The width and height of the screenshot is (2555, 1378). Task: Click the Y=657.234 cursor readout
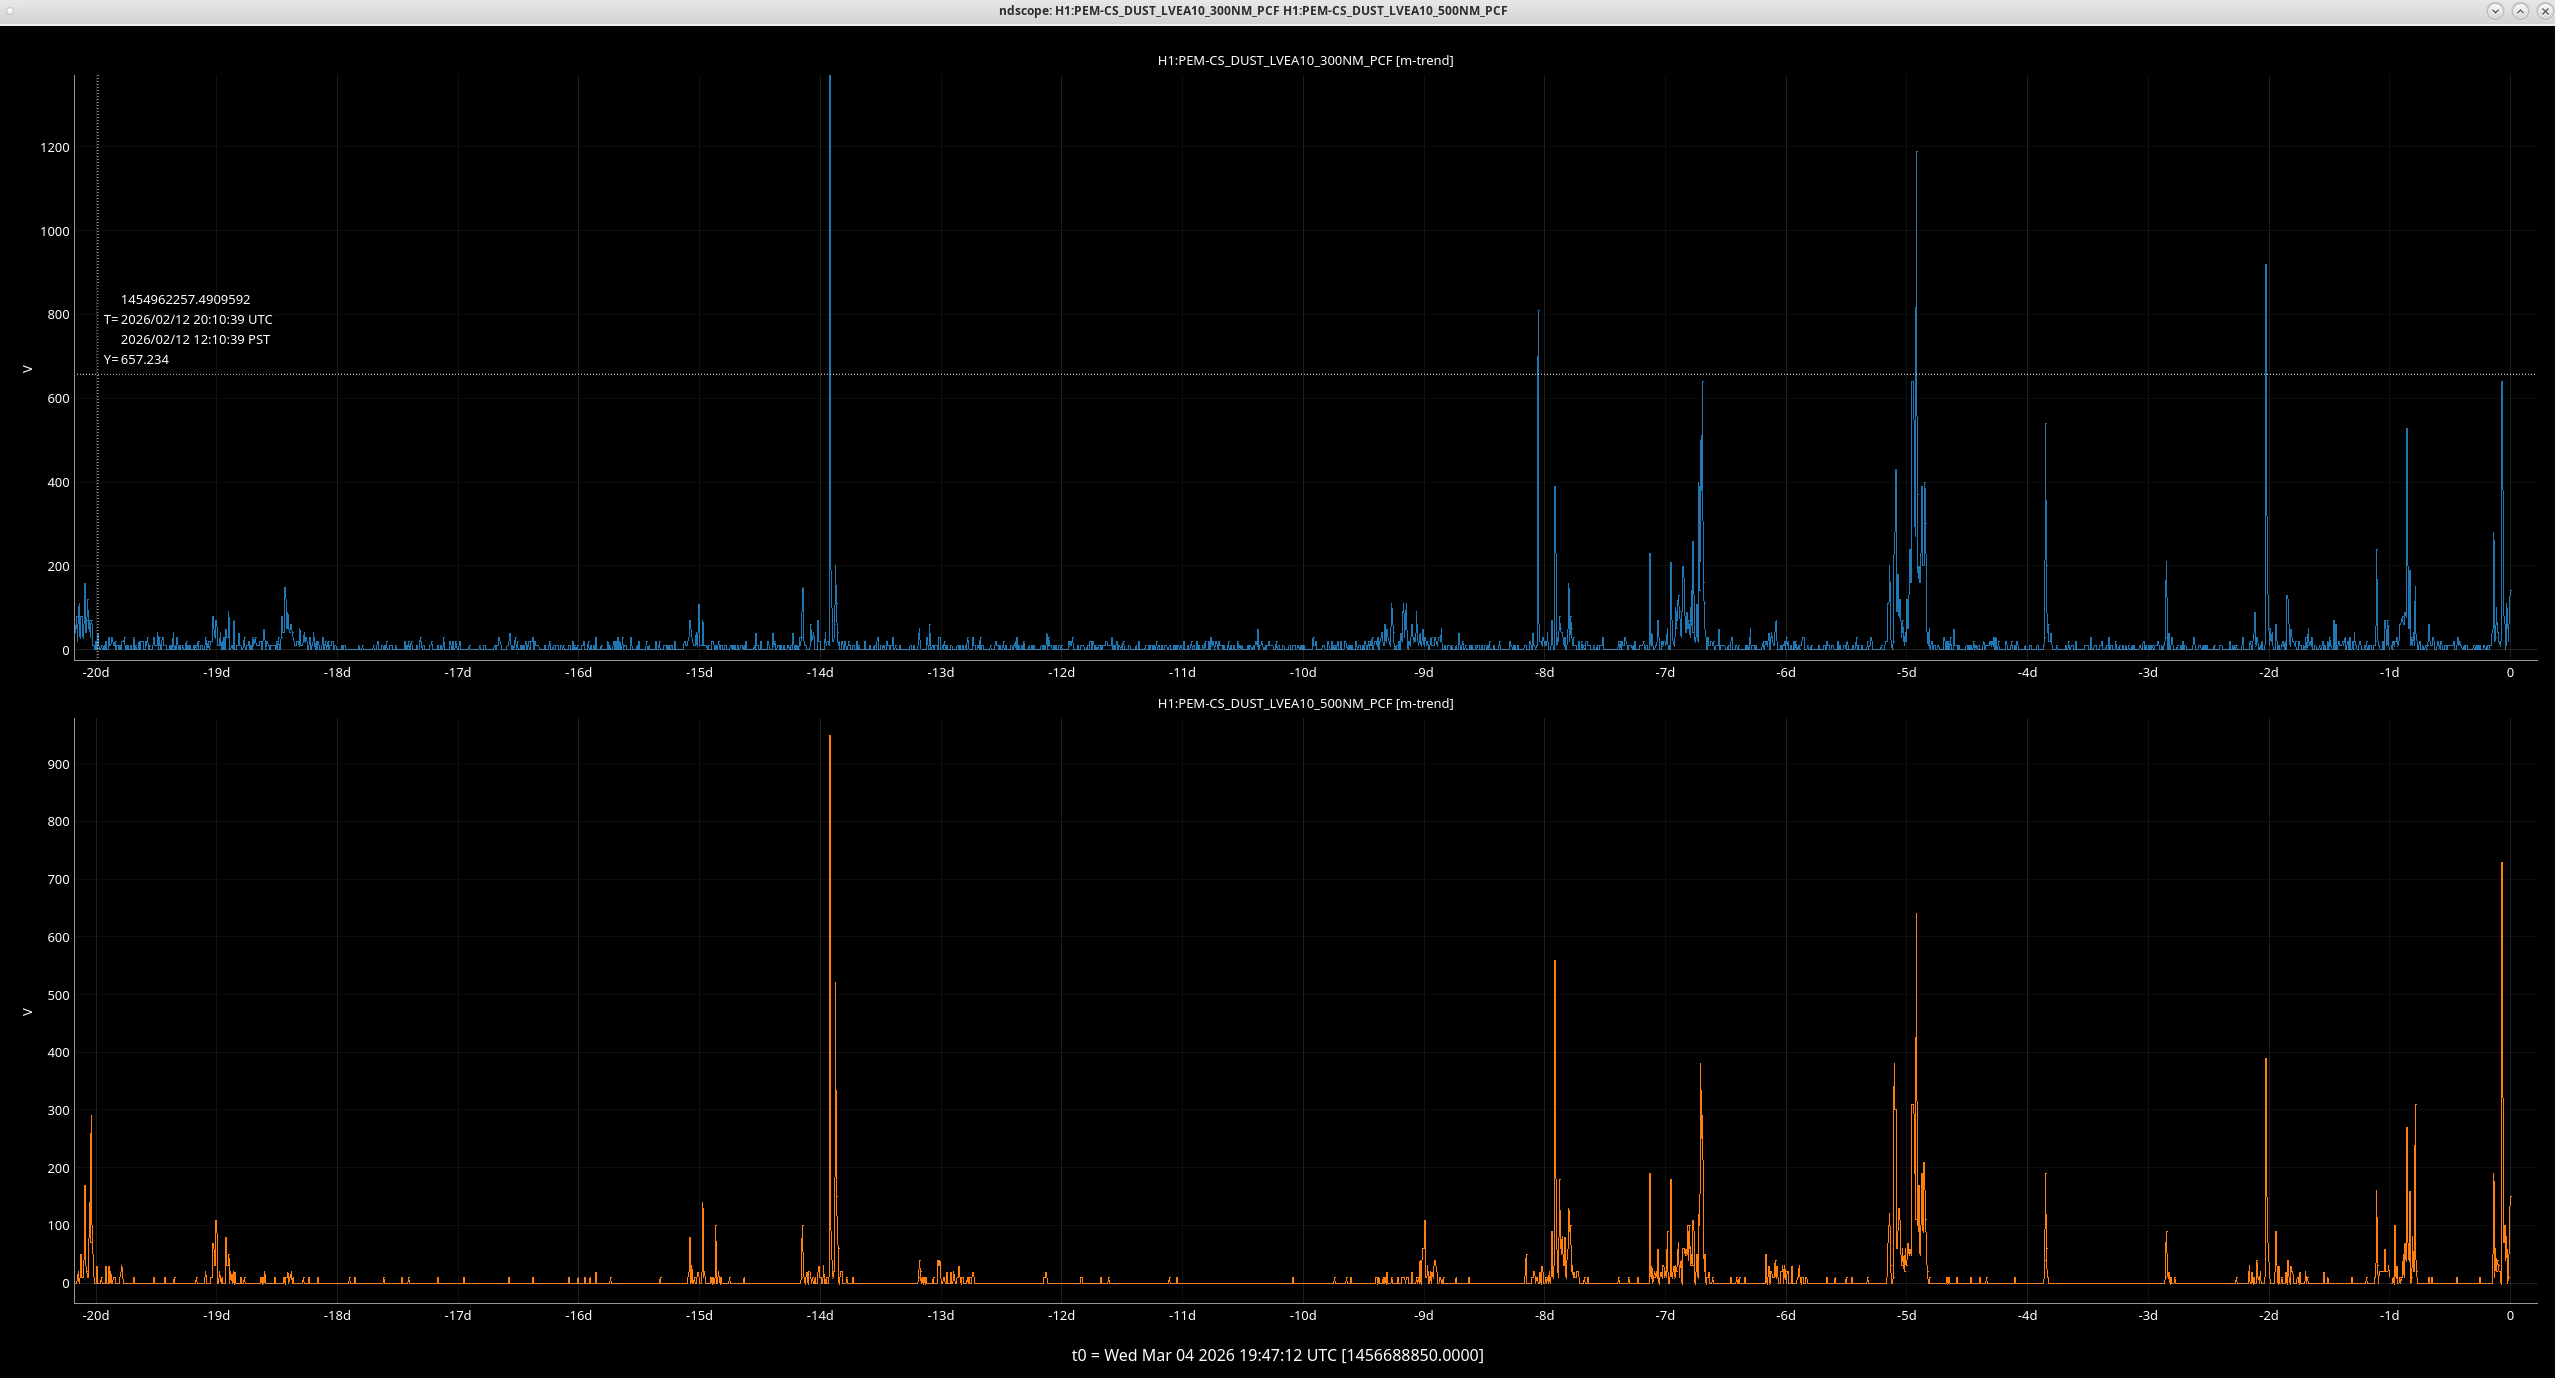(137, 360)
